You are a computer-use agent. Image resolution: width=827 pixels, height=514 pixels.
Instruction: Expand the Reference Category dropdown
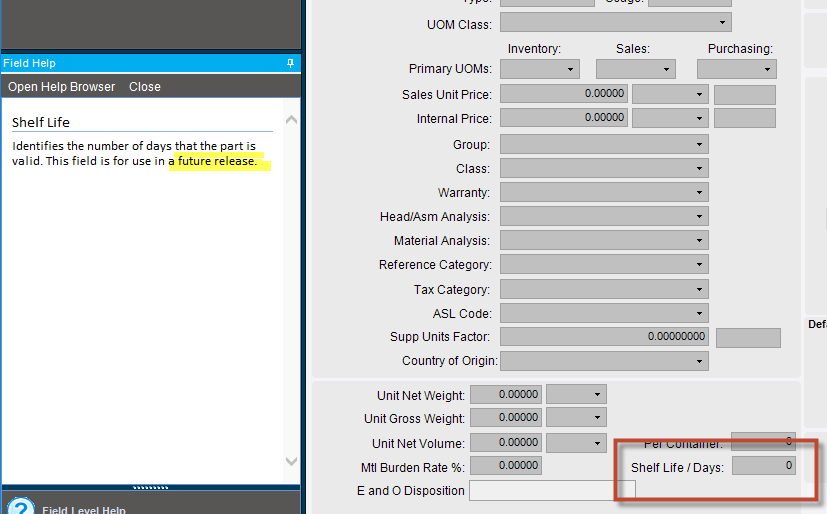coord(699,264)
